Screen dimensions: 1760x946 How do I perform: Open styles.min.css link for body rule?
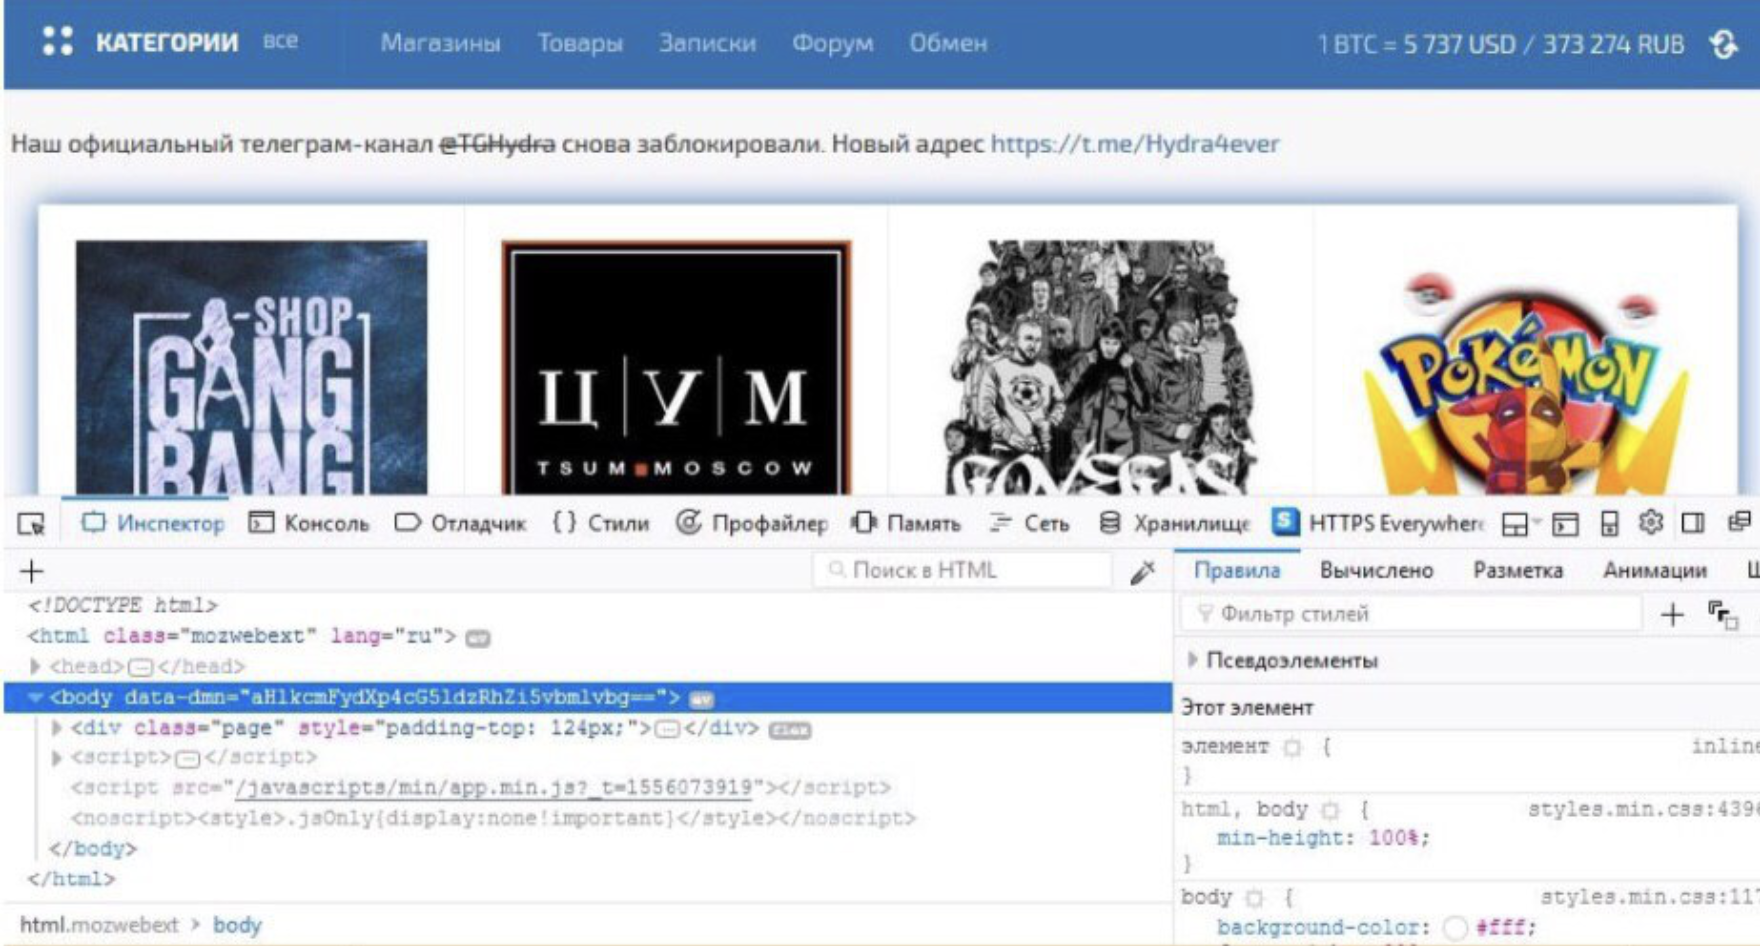[1649, 897]
